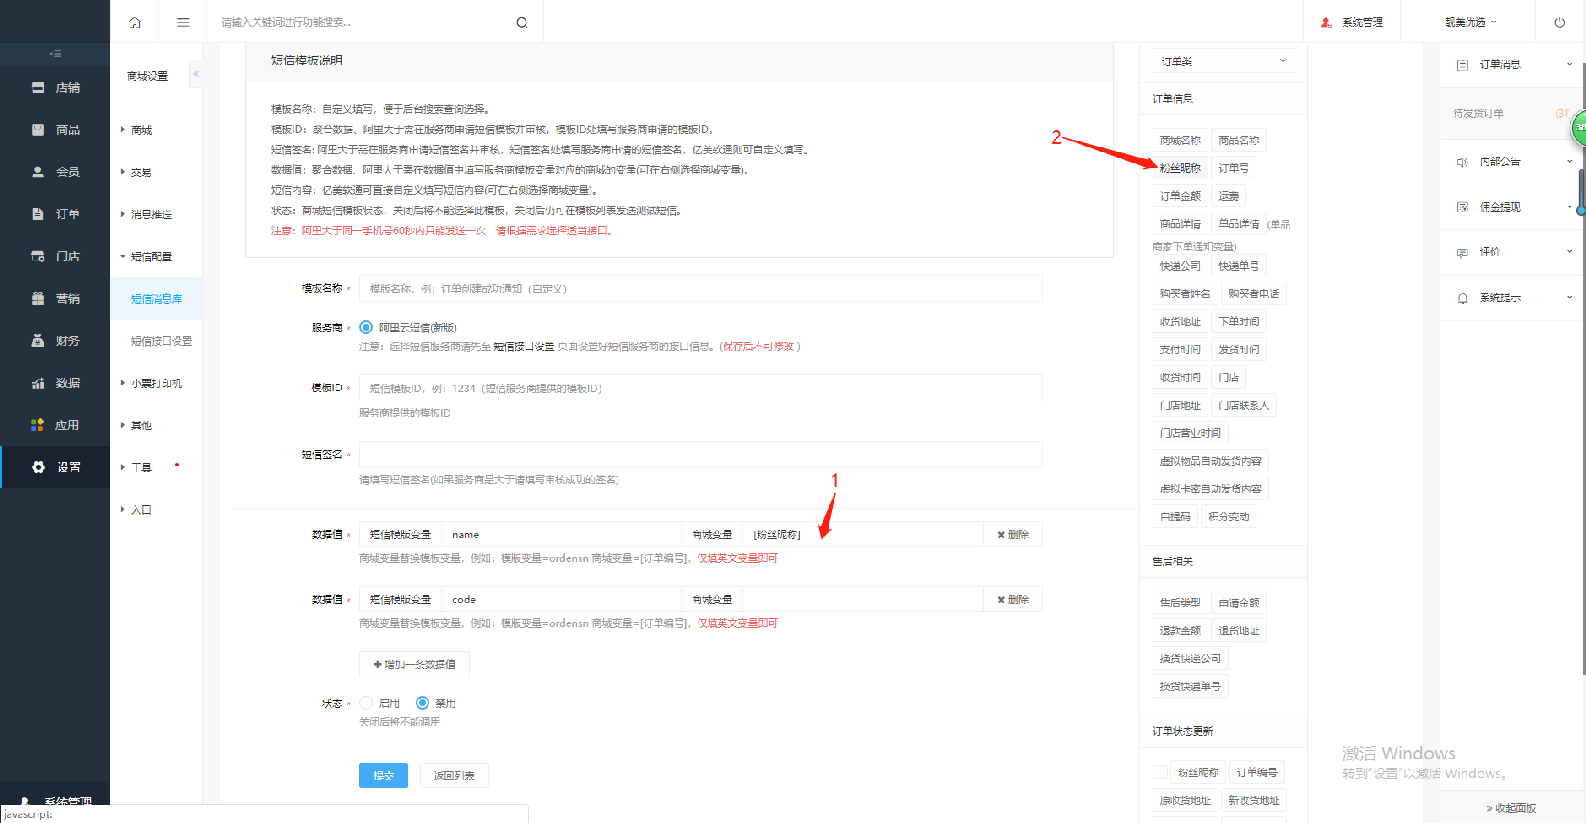
Task: Insert the 订单号 variable tag
Action: coord(1233,168)
